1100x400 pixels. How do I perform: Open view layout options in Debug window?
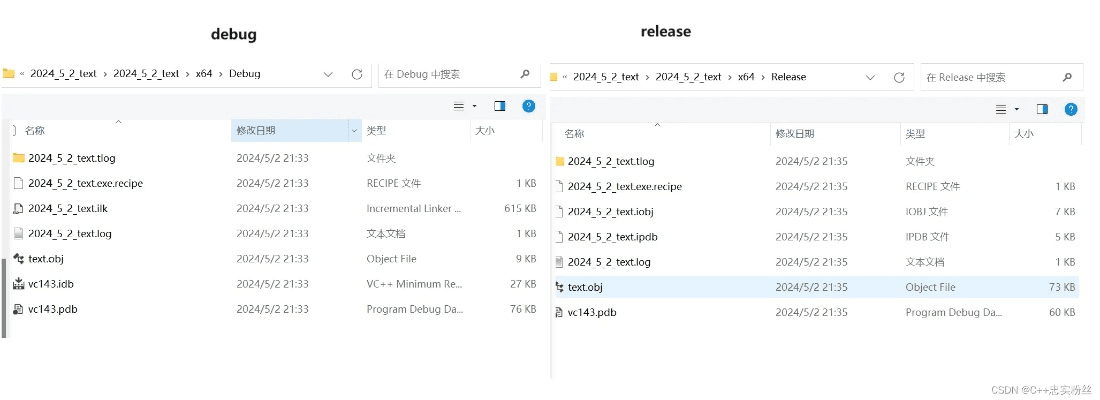click(x=464, y=106)
